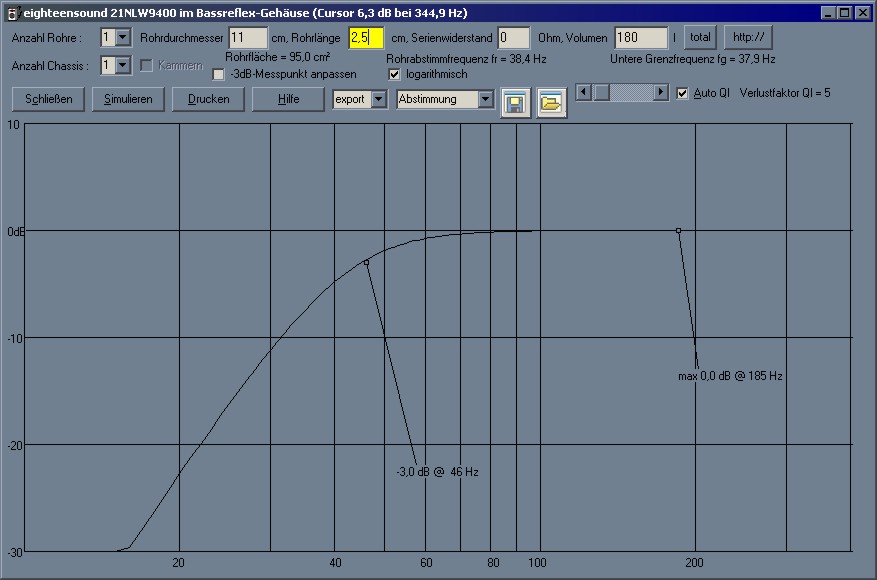The height and width of the screenshot is (580, 877).
Task: Click the max 0,0 dB marker point
Action: click(678, 230)
